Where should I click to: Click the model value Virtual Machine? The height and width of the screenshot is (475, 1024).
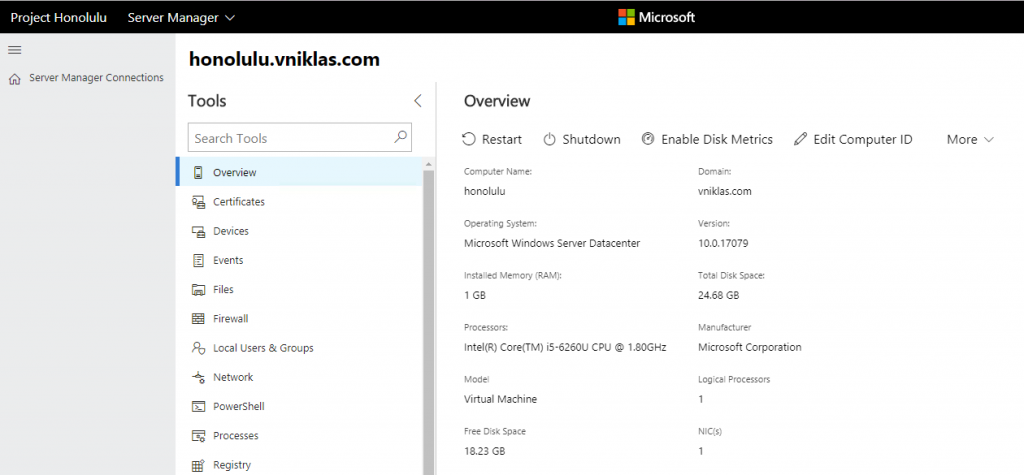[500, 399]
